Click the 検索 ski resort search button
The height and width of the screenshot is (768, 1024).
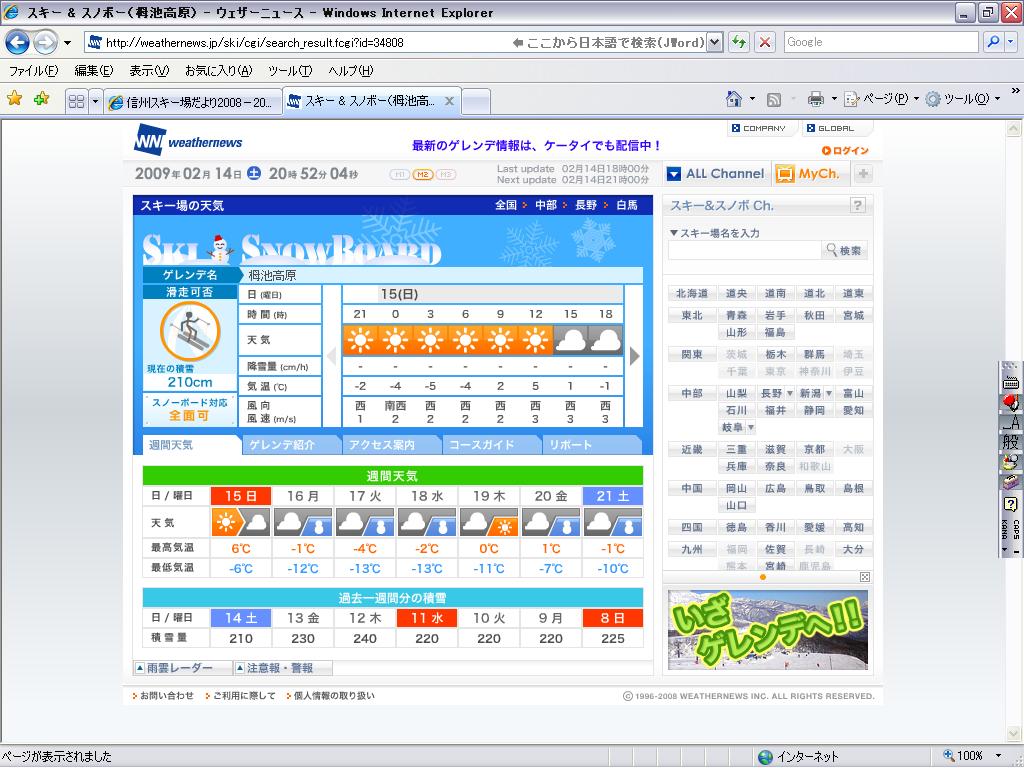844,250
